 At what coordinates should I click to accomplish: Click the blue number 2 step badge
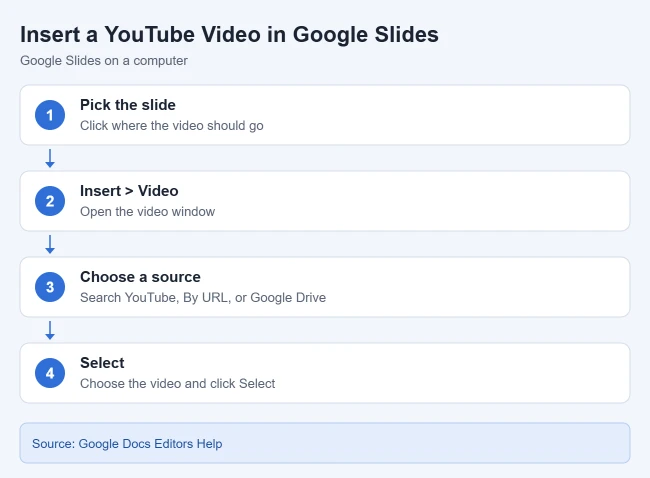[x=50, y=201]
